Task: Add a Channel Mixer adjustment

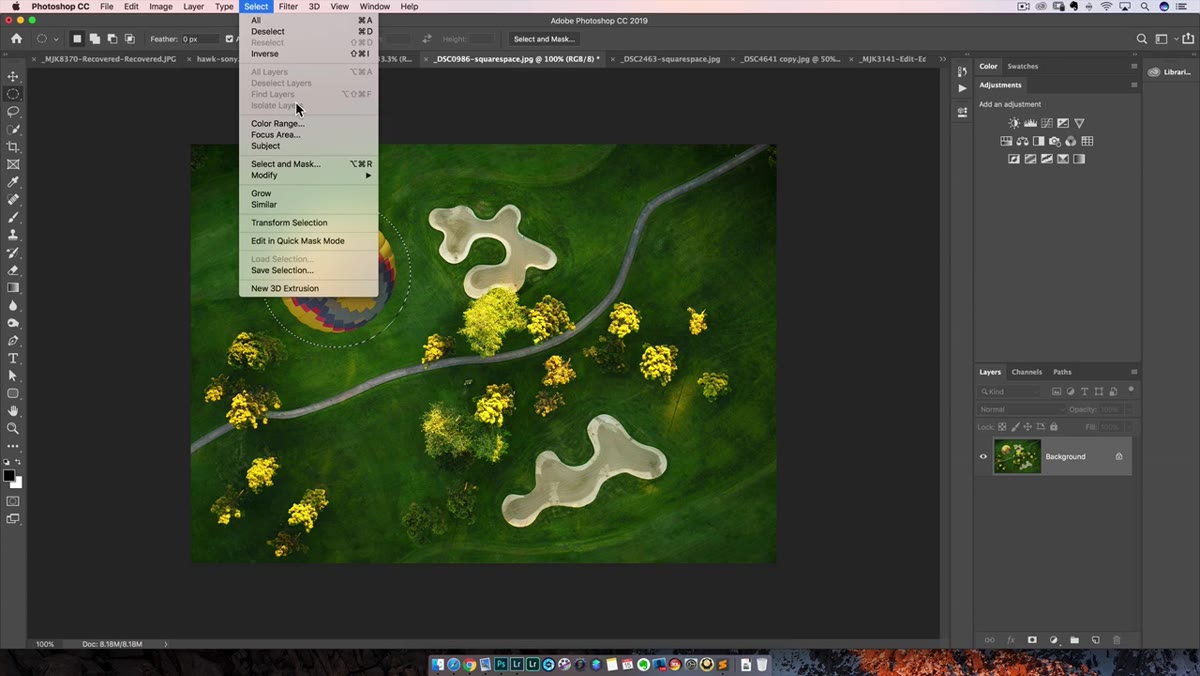Action: [1071, 141]
